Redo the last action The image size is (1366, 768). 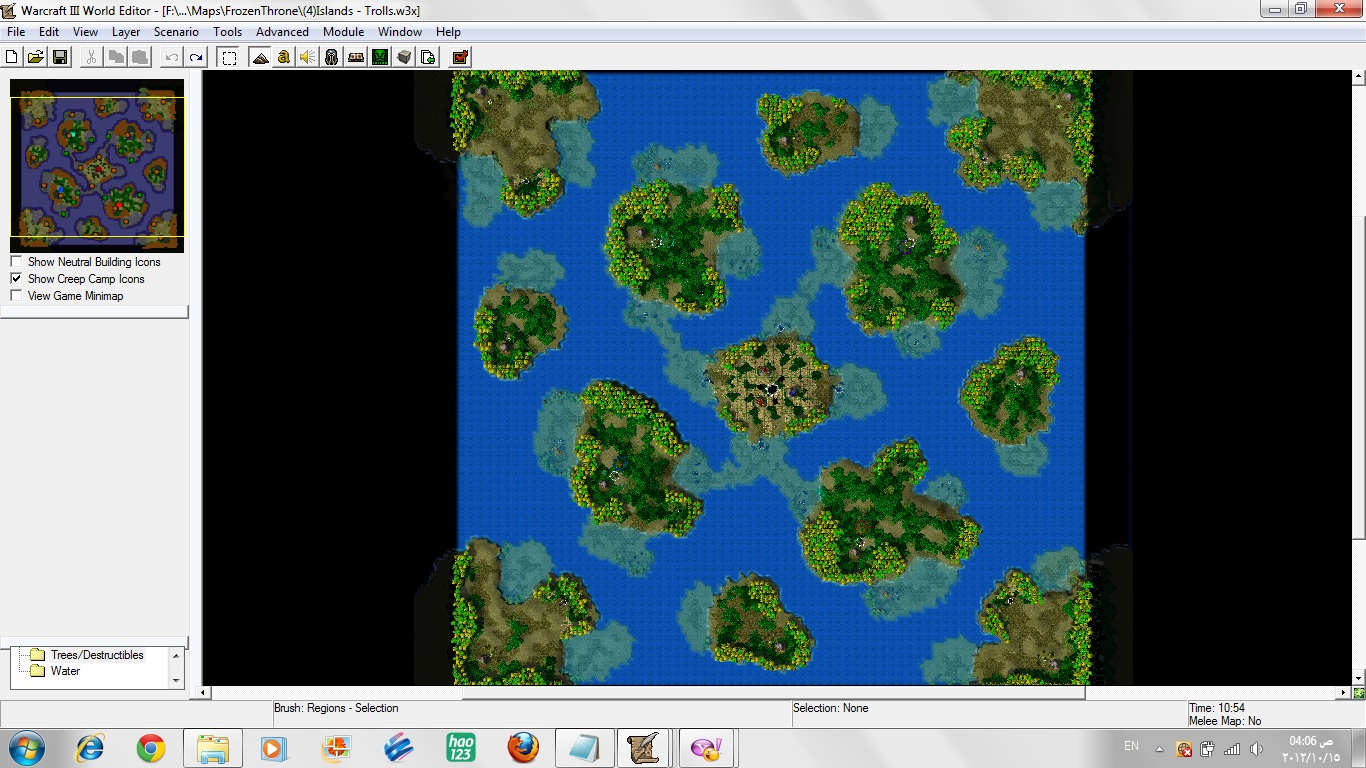pos(196,57)
